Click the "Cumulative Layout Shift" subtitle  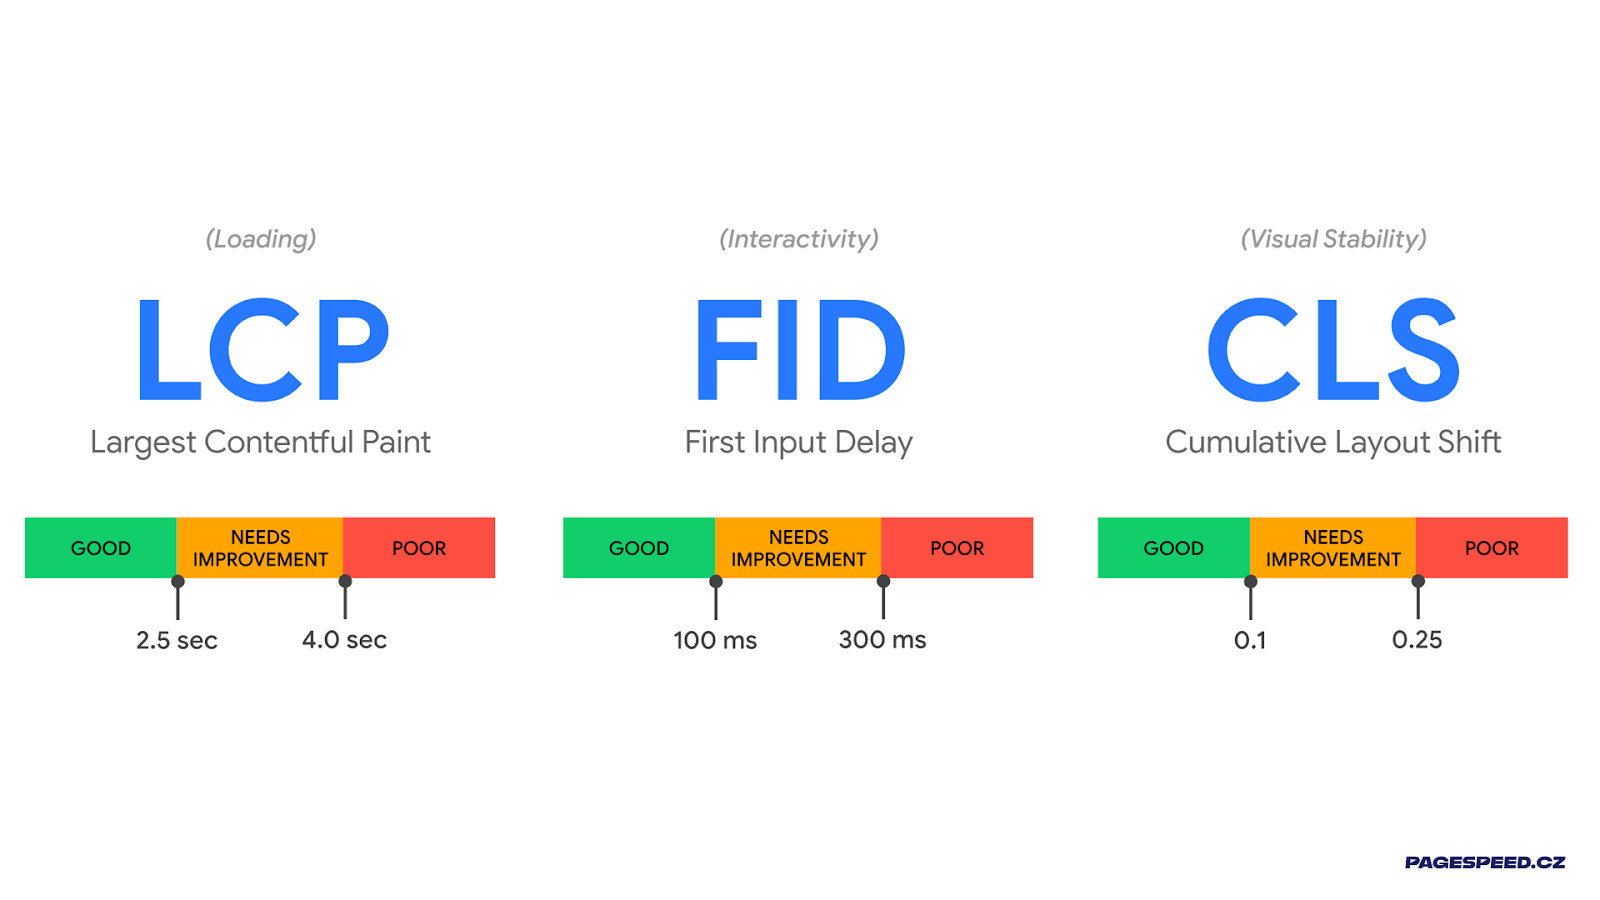click(1333, 442)
